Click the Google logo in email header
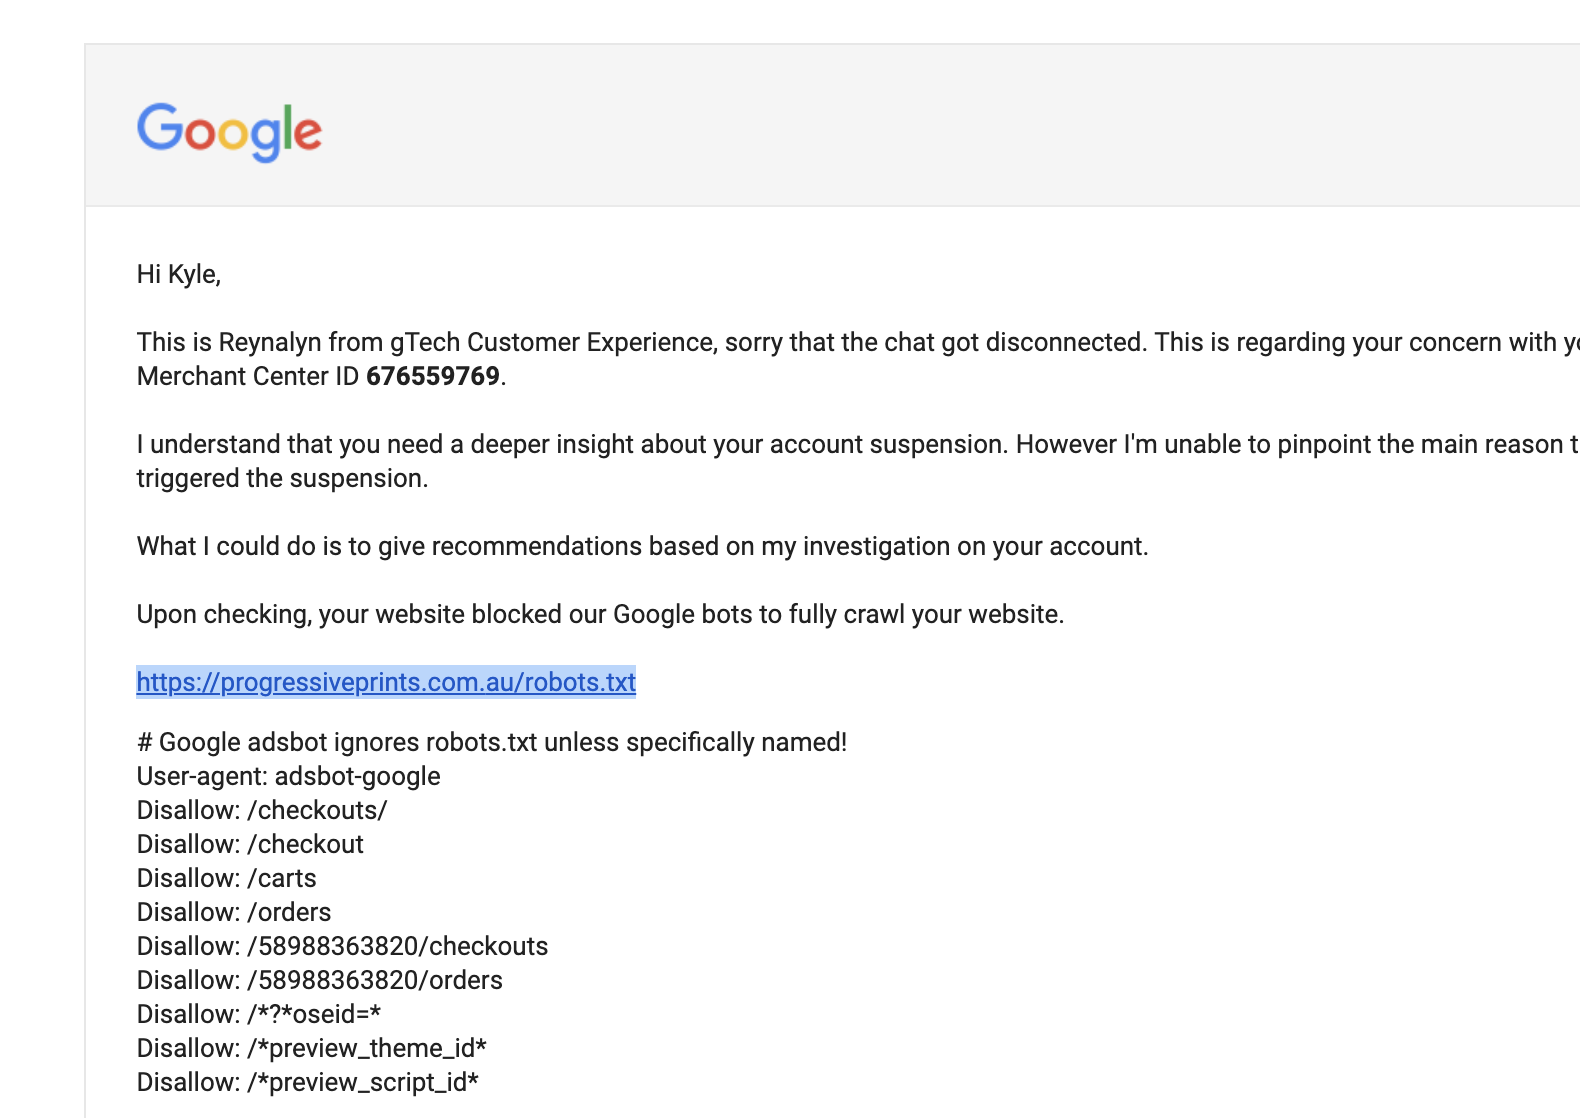Screen dimensions: 1580x1118 click(229, 131)
